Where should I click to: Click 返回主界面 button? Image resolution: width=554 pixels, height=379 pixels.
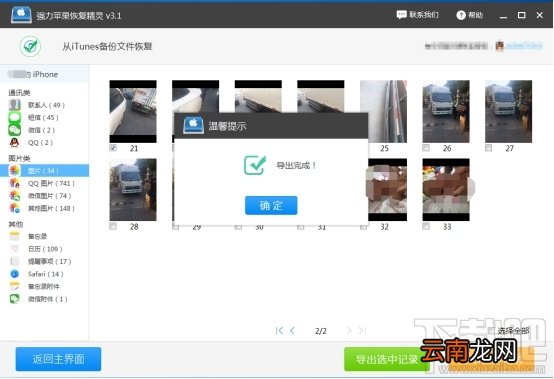(58, 359)
